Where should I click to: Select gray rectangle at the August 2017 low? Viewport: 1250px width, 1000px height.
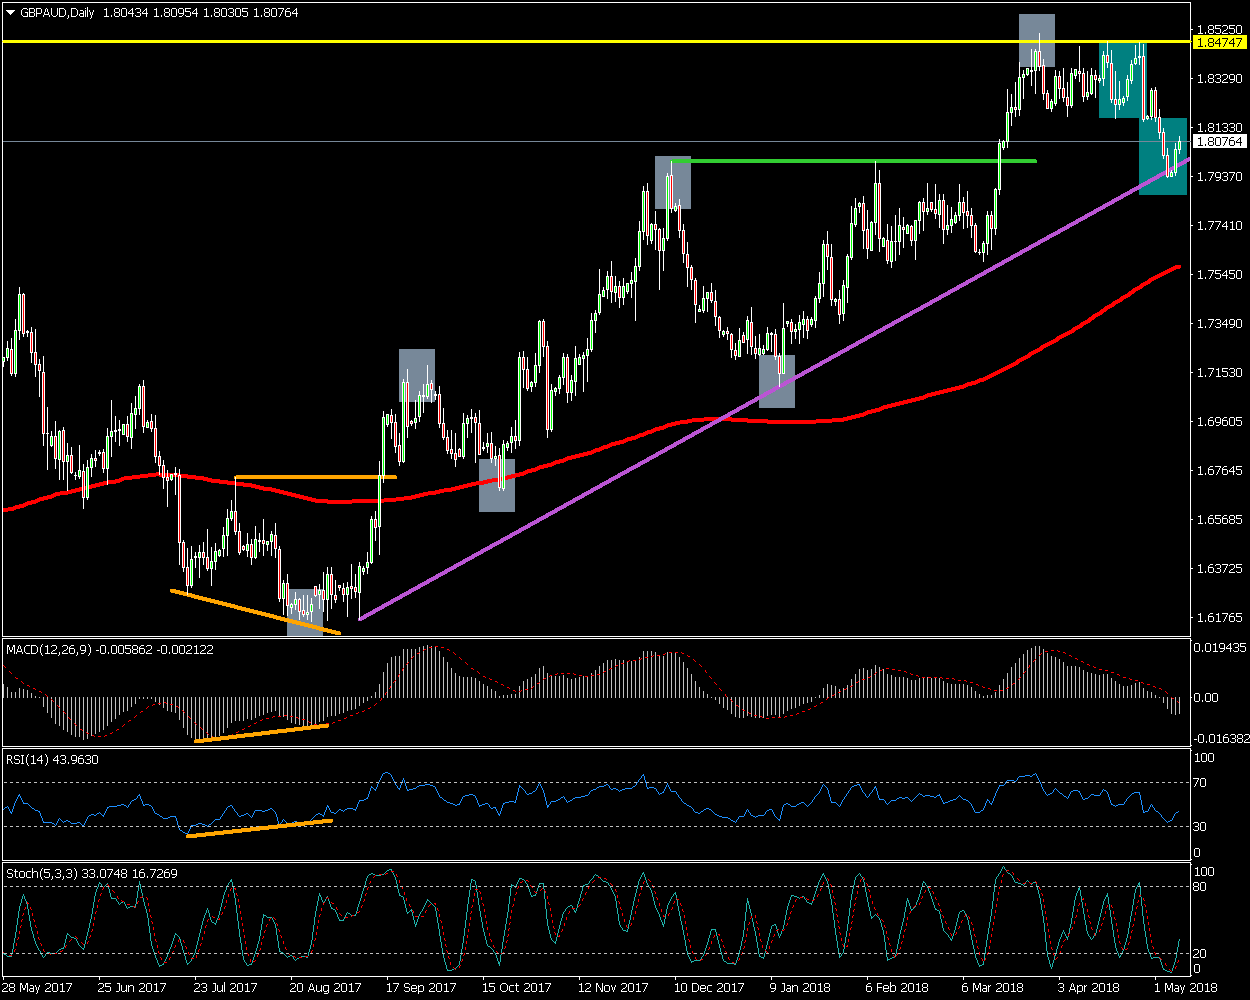pyautogui.click(x=305, y=612)
